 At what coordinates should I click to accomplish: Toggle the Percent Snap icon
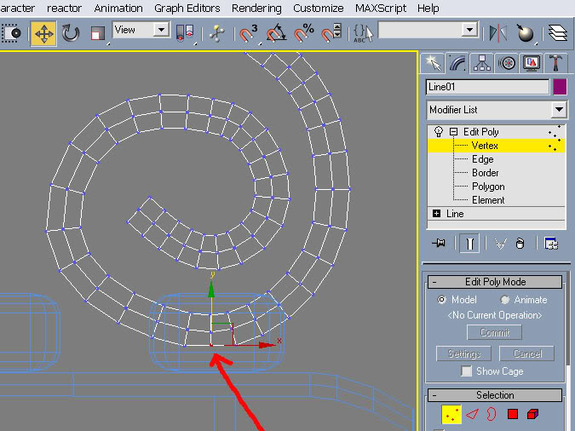click(304, 33)
